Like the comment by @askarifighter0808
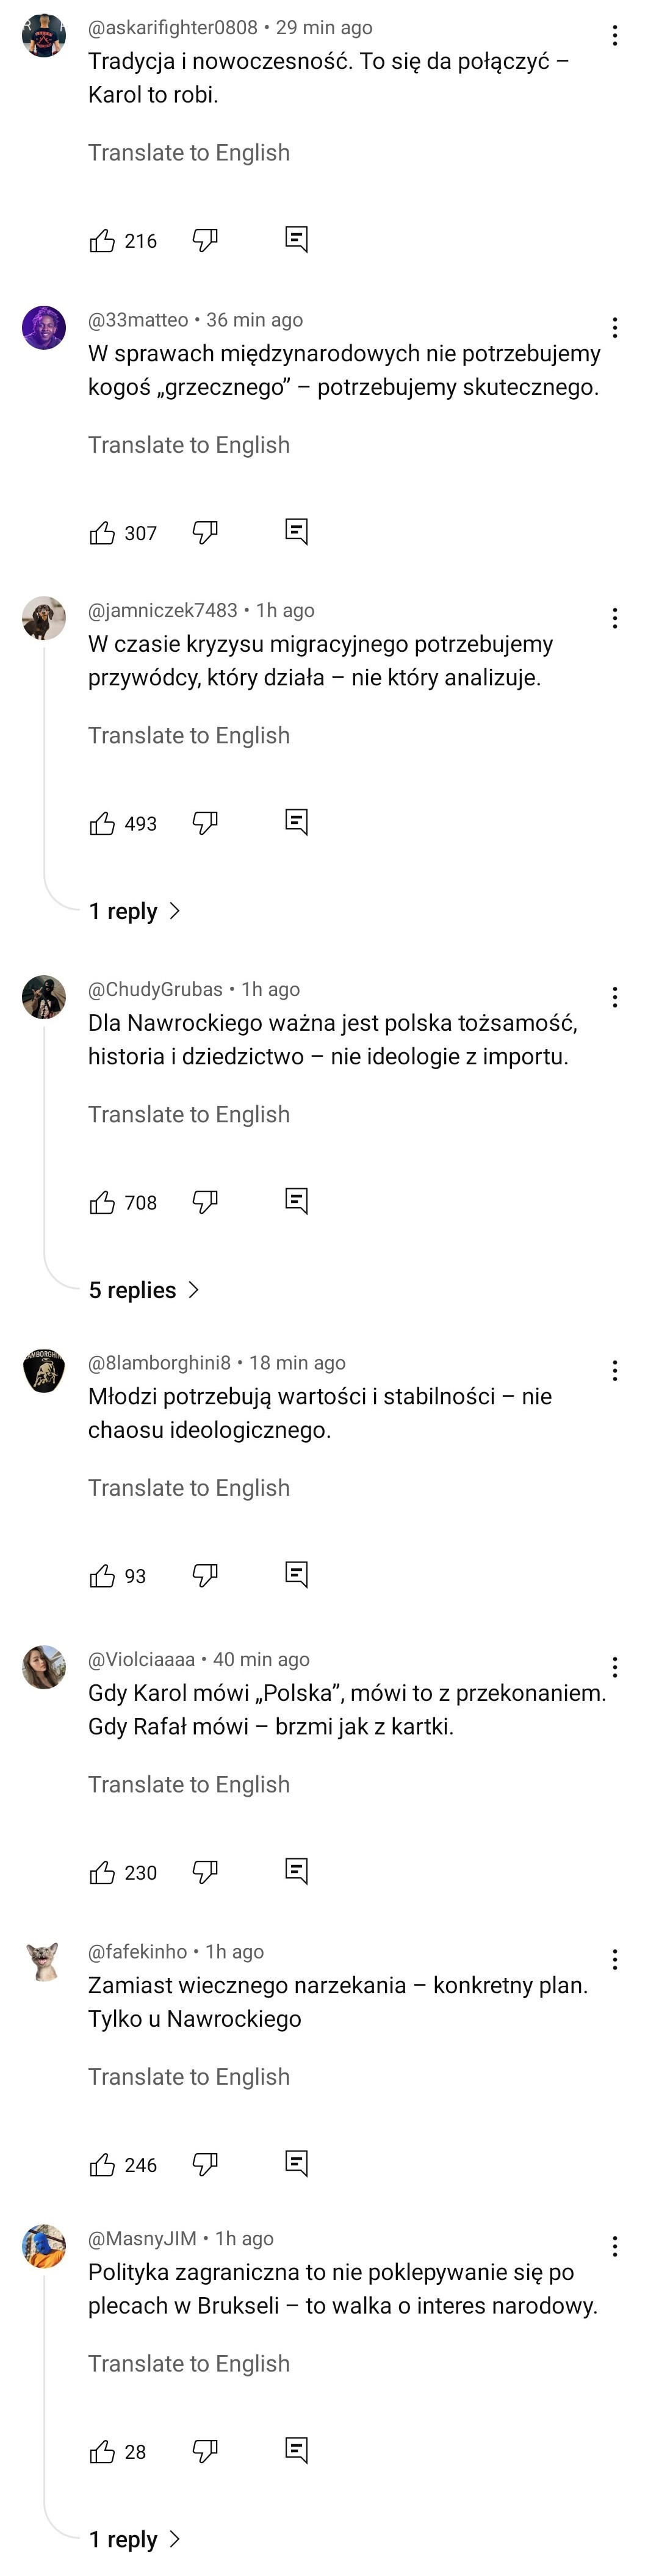The width and height of the screenshot is (659, 2576). click(102, 240)
